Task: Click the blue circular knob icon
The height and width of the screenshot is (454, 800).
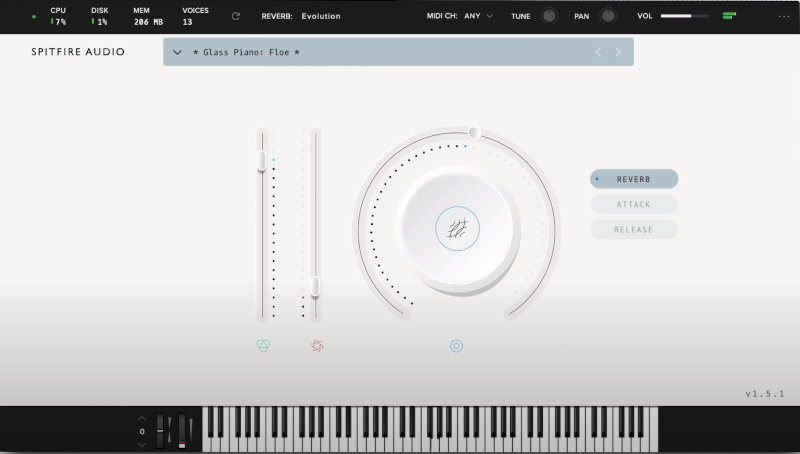Action: [457, 346]
